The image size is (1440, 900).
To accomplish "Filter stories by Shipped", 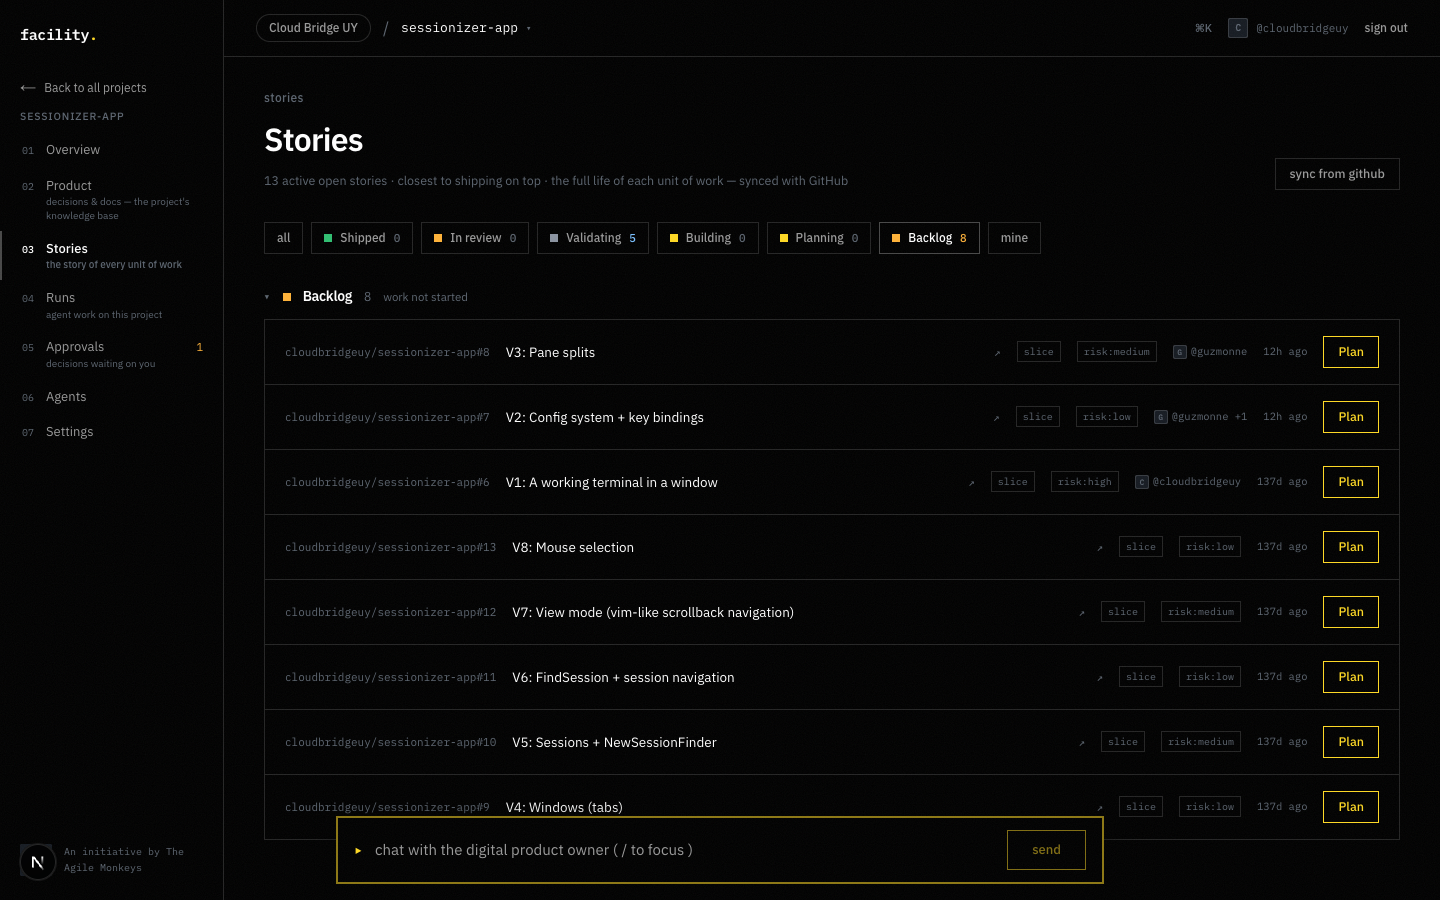I will 362,238.
